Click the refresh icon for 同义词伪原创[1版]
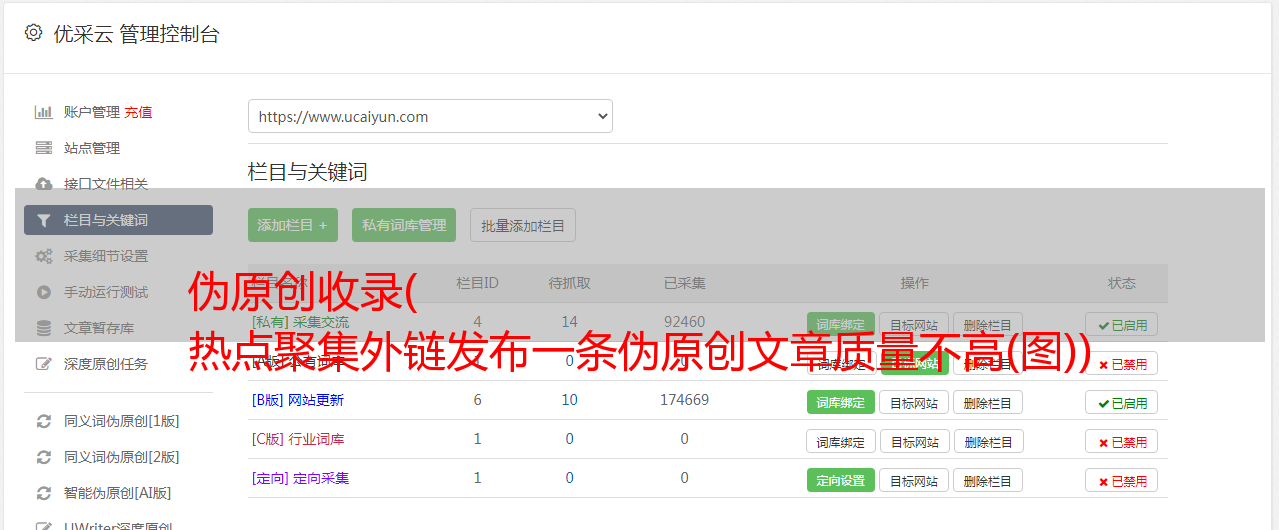The height and width of the screenshot is (530, 1279). coord(43,421)
